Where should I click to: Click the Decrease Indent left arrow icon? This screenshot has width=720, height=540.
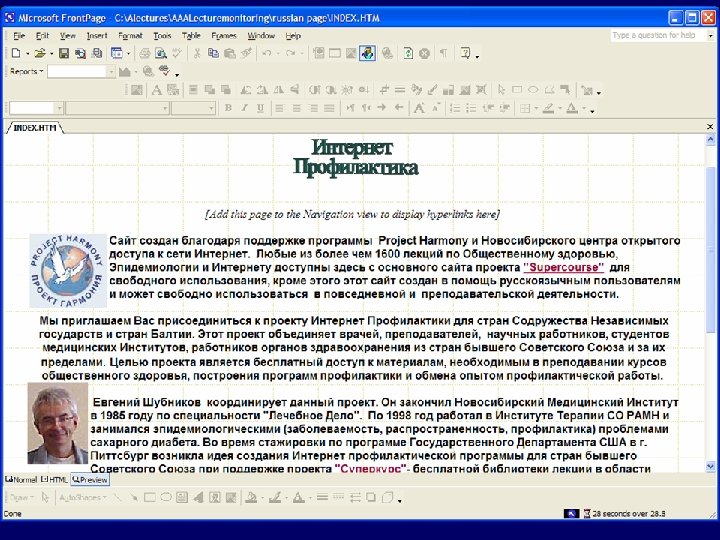(x=399, y=108)
